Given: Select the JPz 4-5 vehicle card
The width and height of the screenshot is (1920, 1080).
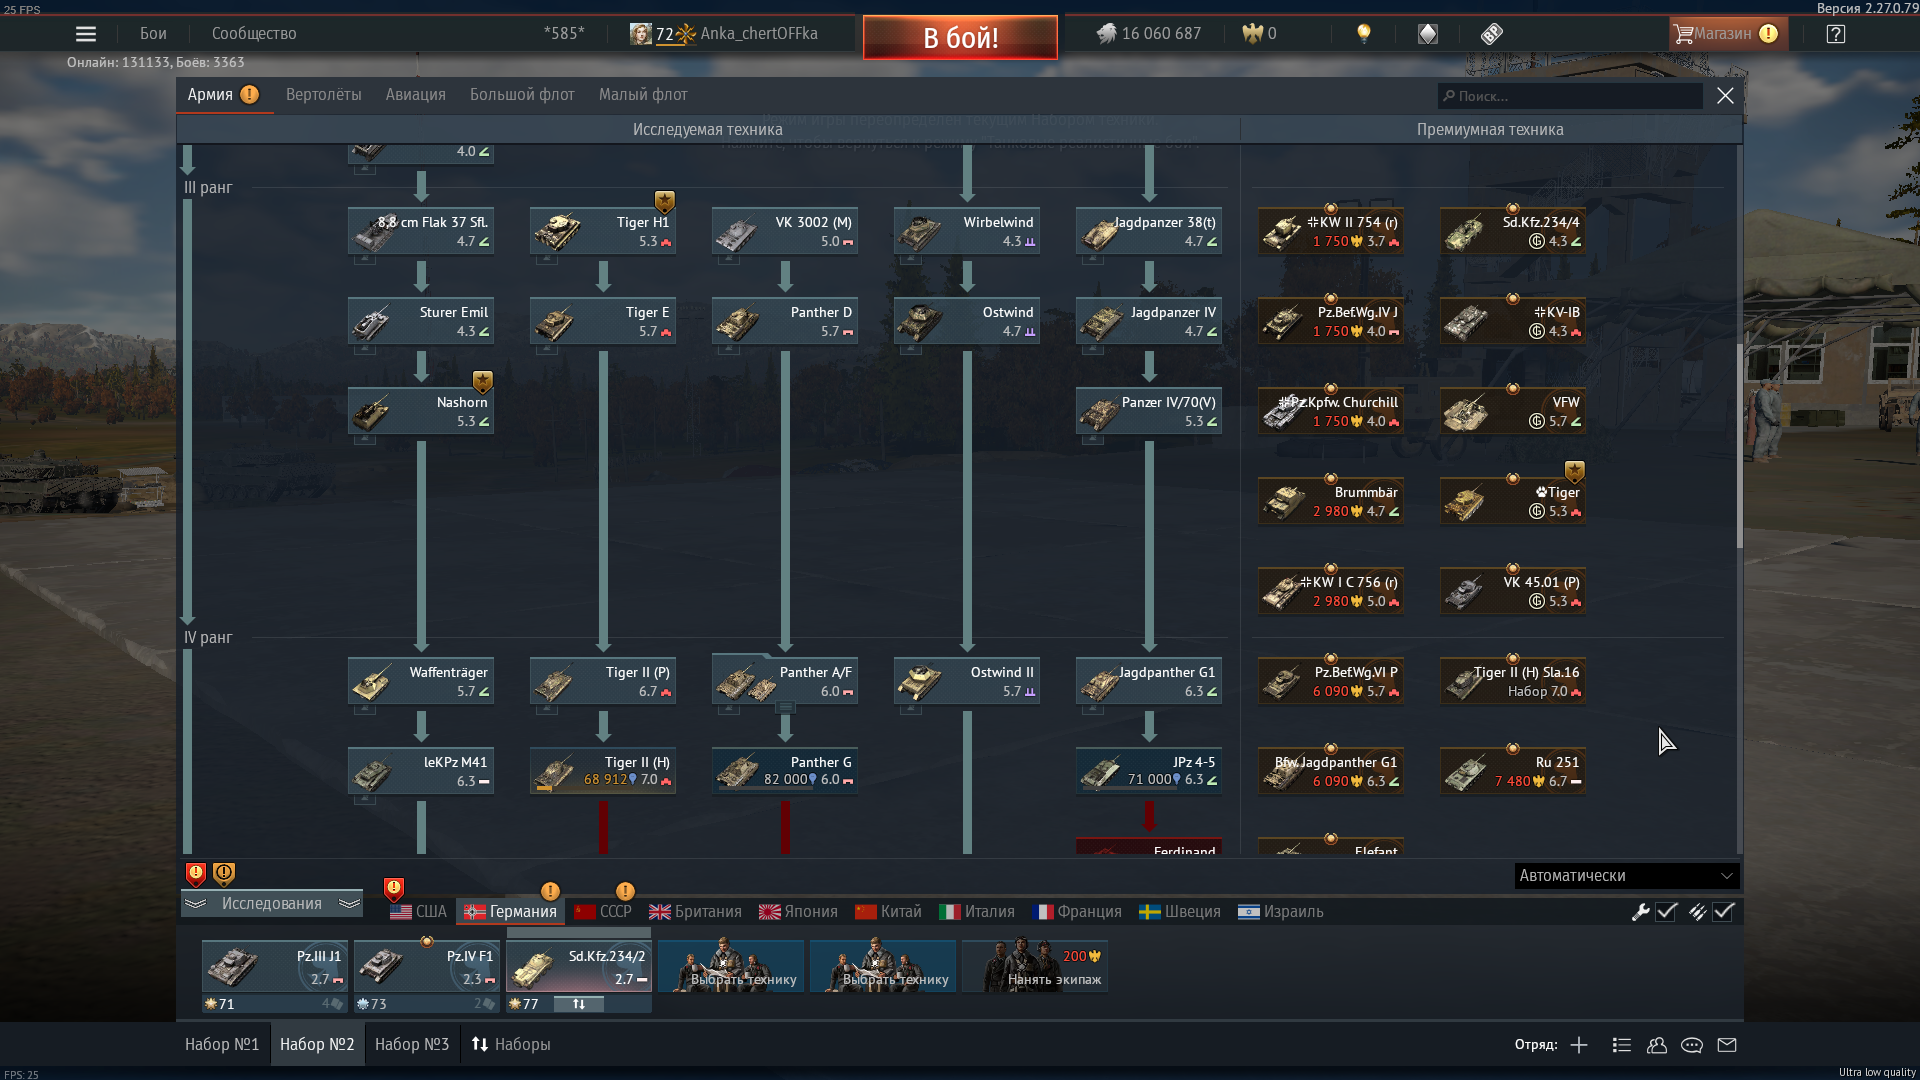Looking at the screenshot, I should (1149, 771).
